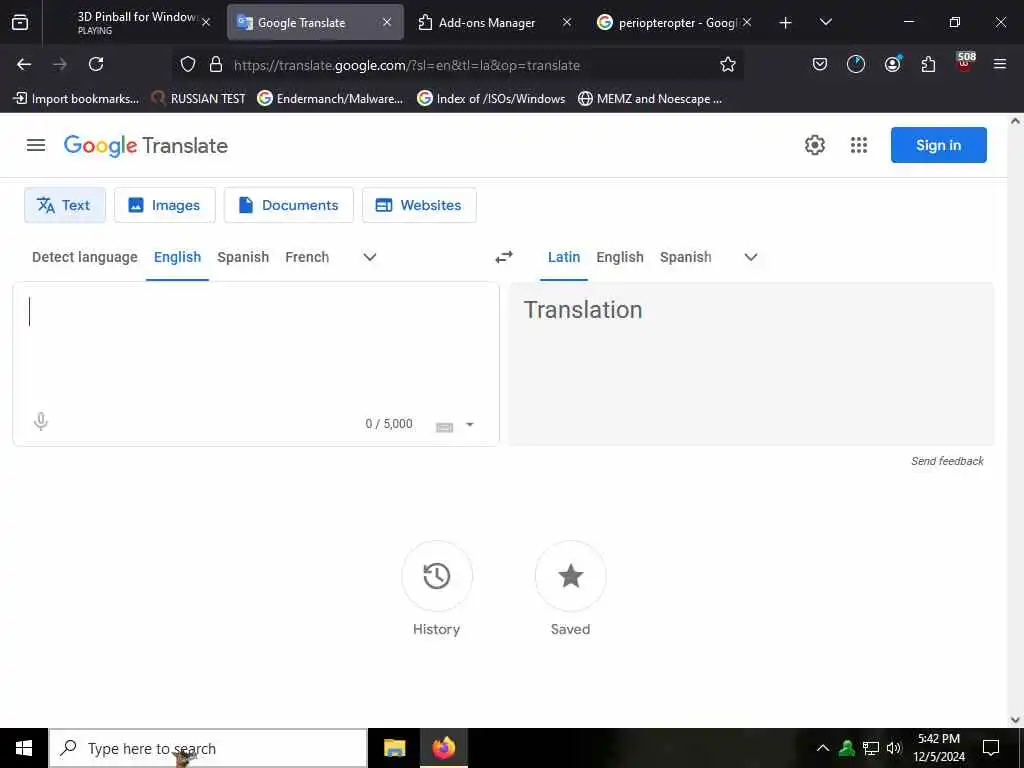Screen dimensions: 1024x768
Task: Turn on the virtual keyboard input tool
Action: tap(444, 426)
